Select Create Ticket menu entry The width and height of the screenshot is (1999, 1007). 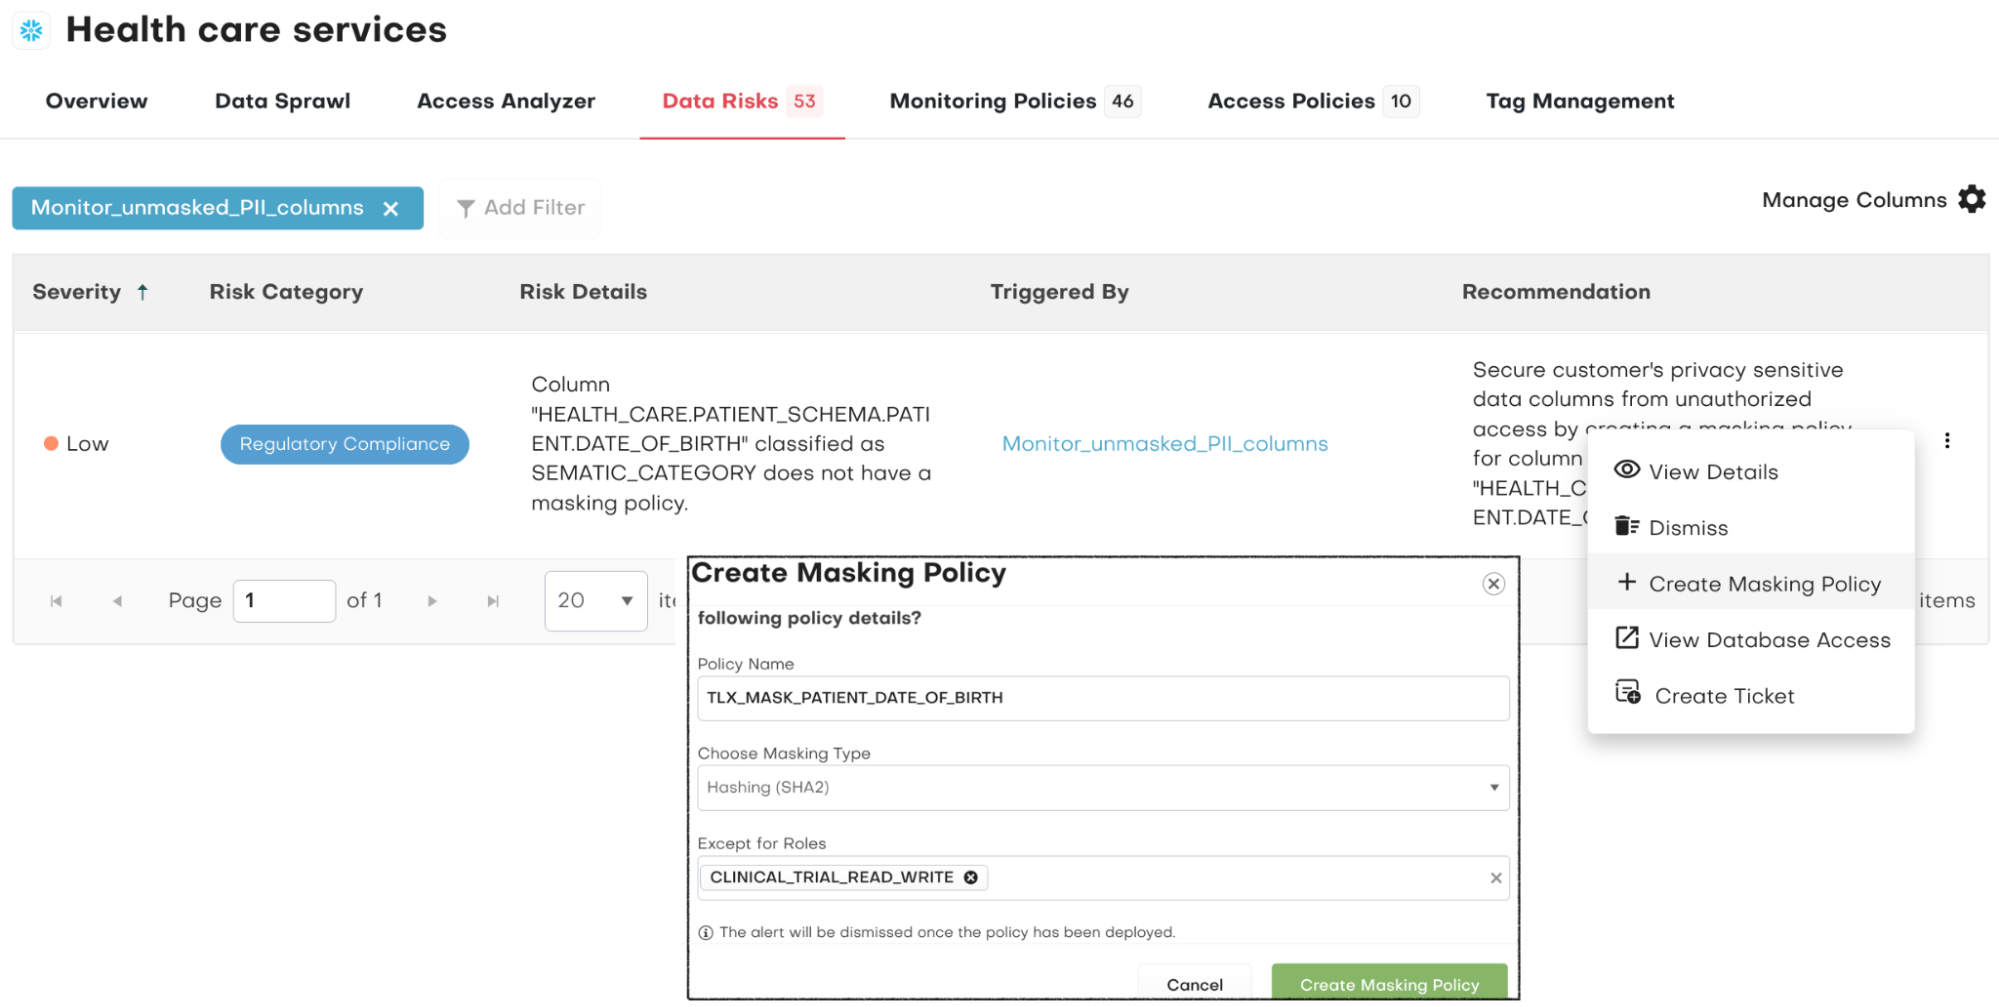(x=1750, y=696)
